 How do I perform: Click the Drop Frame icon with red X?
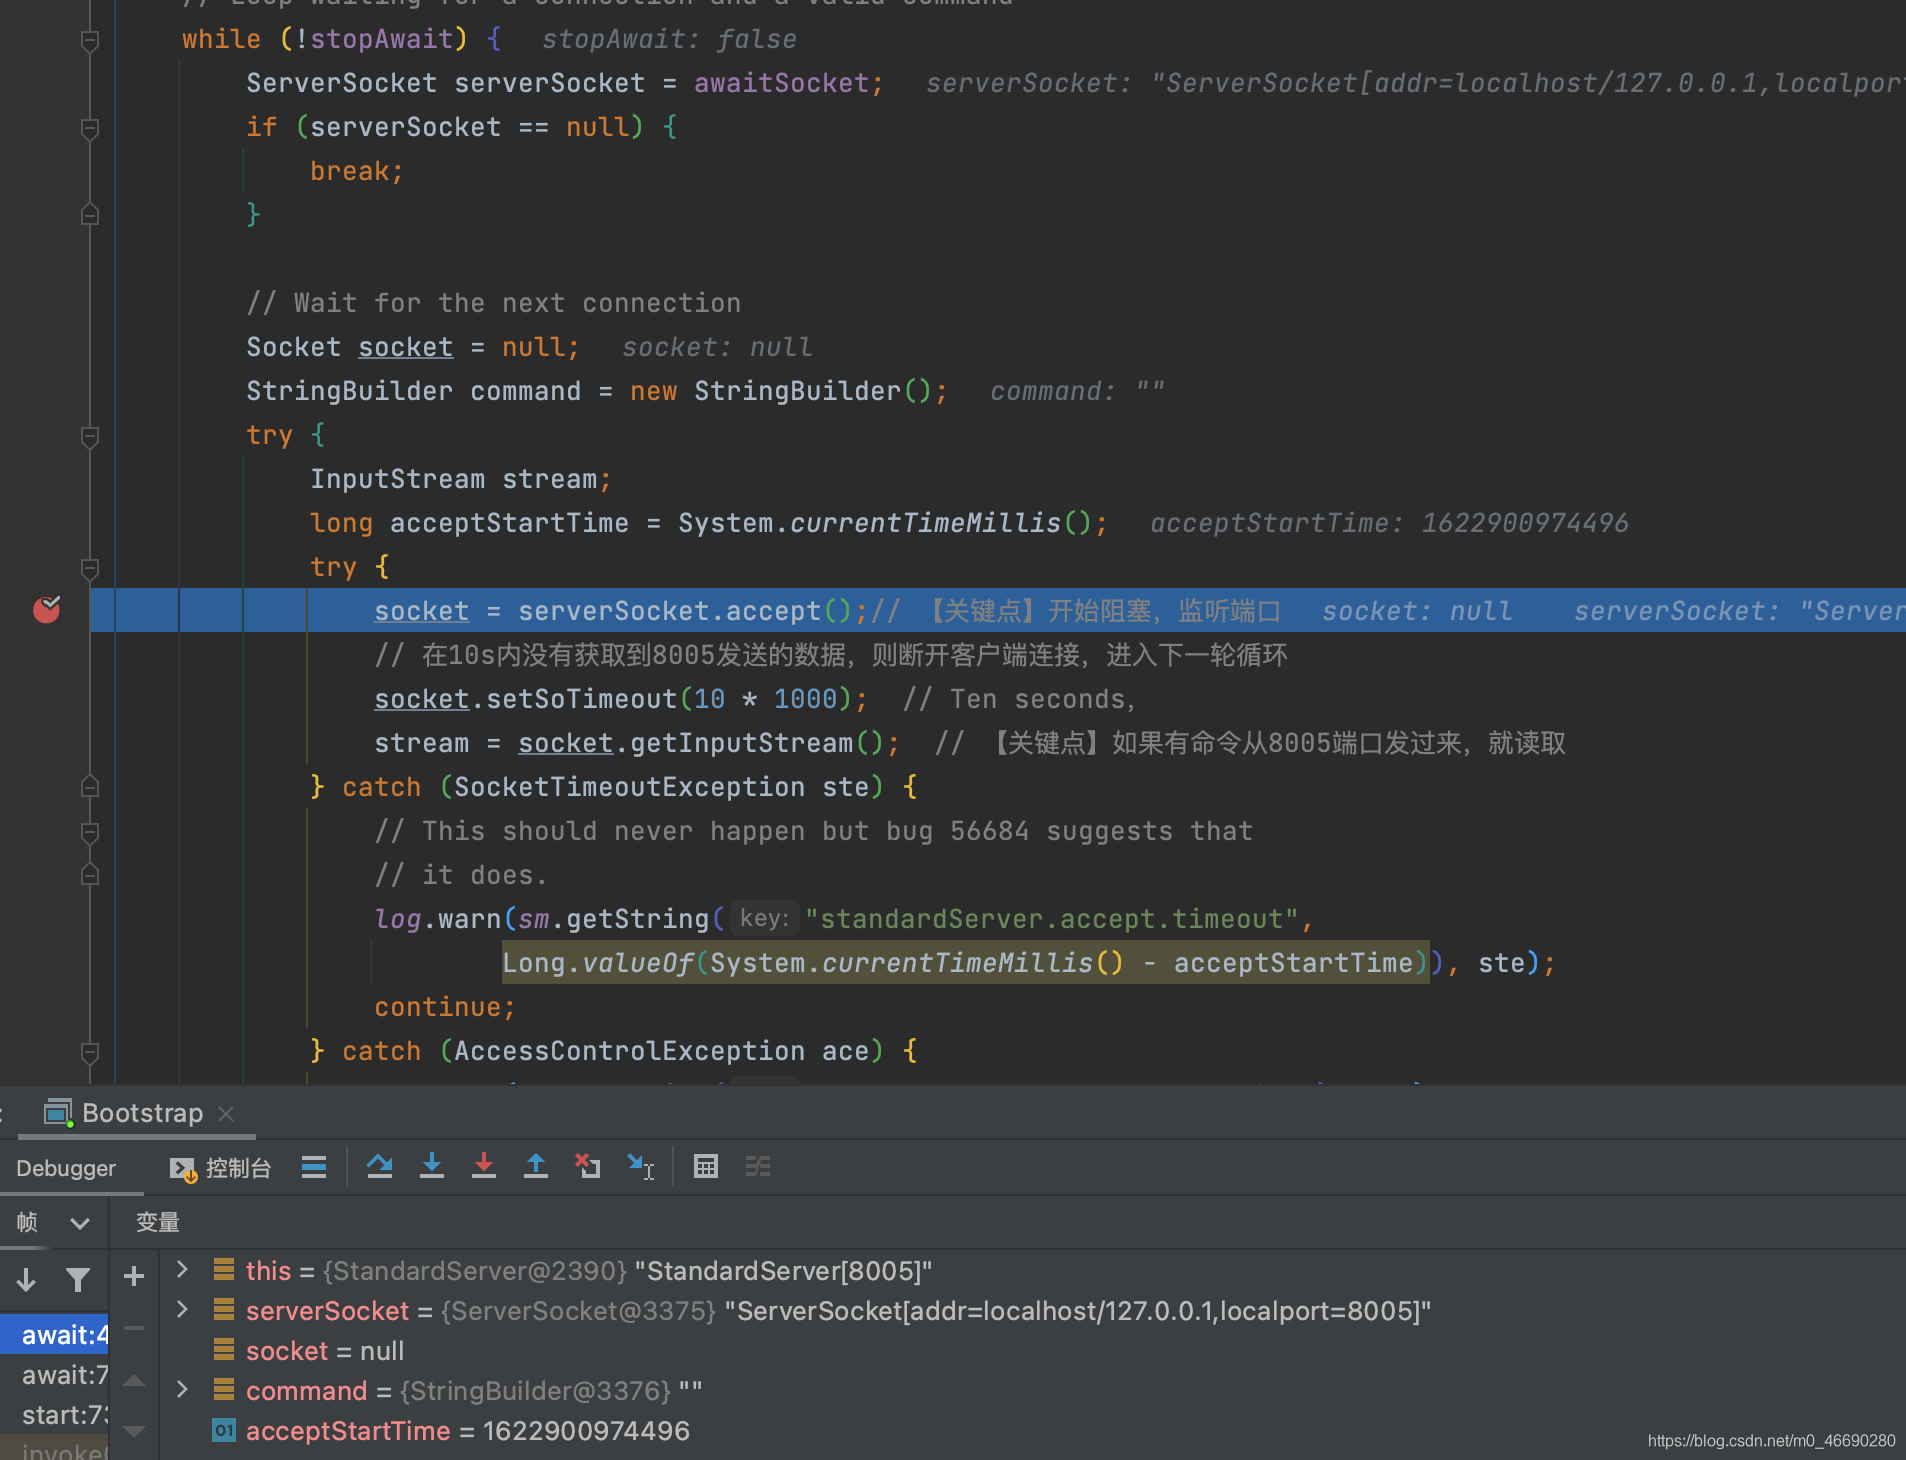(587, 1166)
